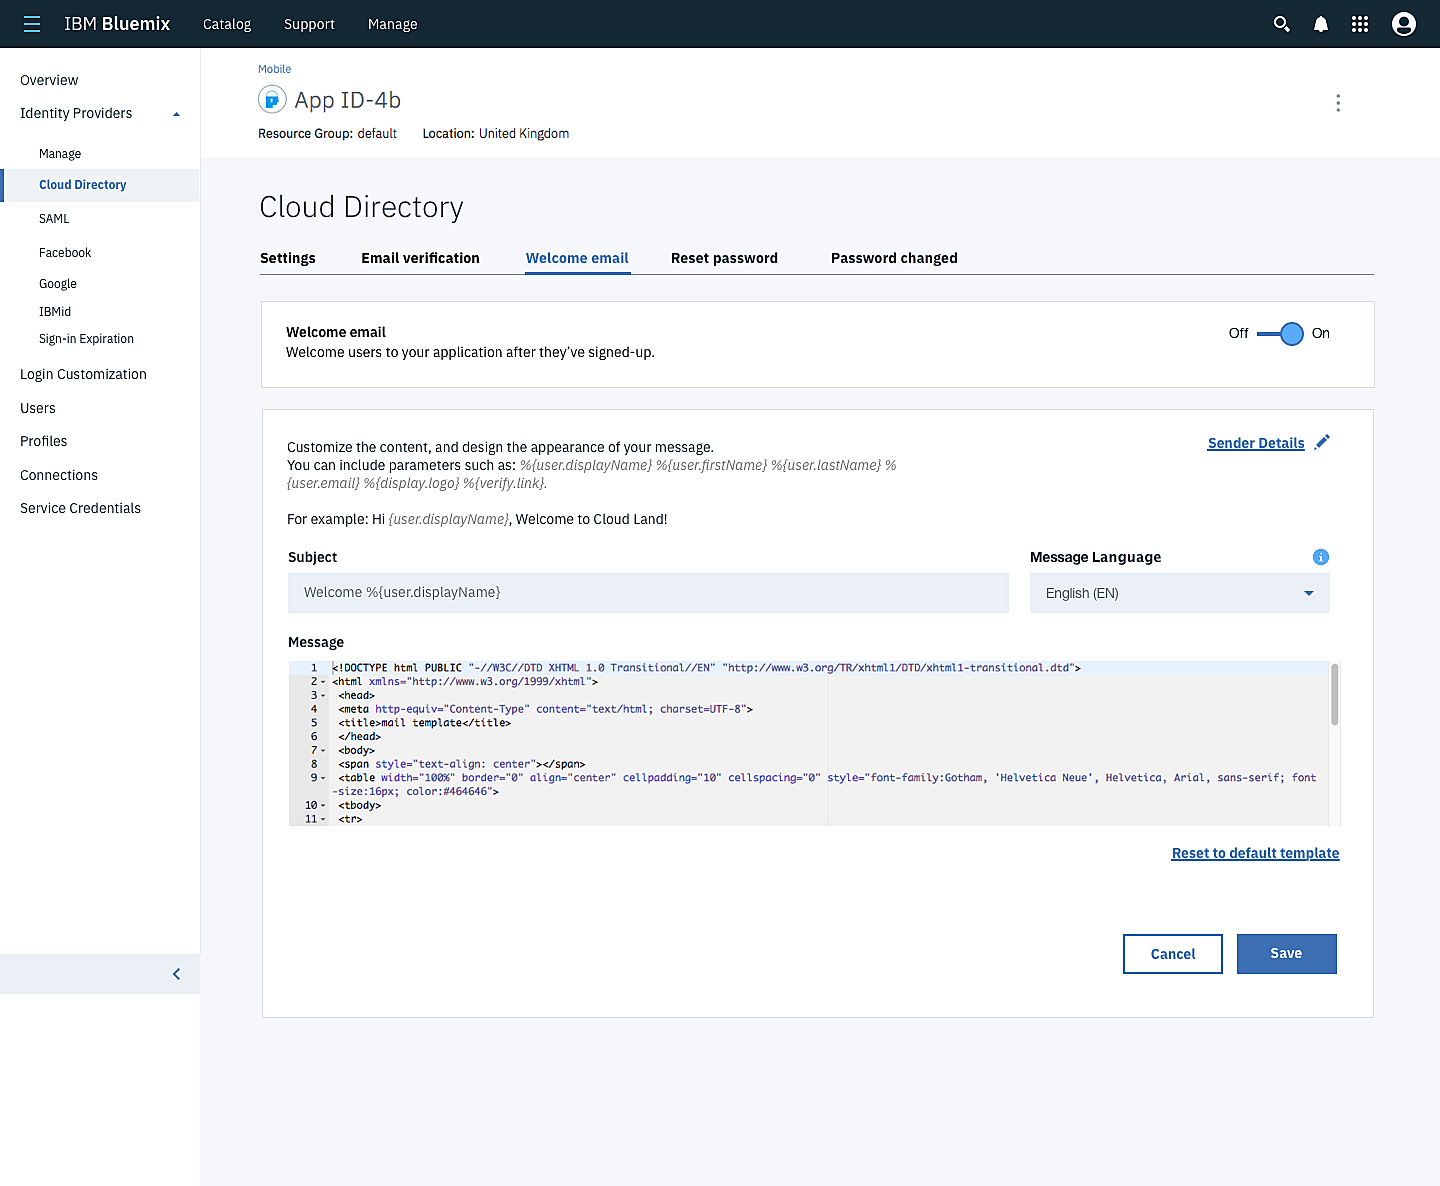The width and height of the screenshot is (1440, 1186).
Task: Open the Sender Details link
Action: tap(1256, 443)
